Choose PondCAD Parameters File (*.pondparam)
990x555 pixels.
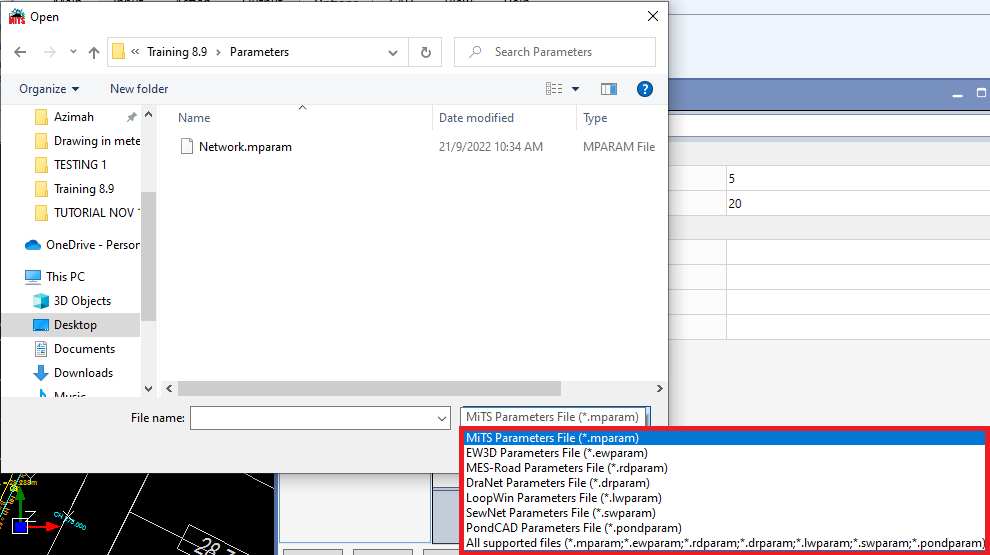coord(724,528)
